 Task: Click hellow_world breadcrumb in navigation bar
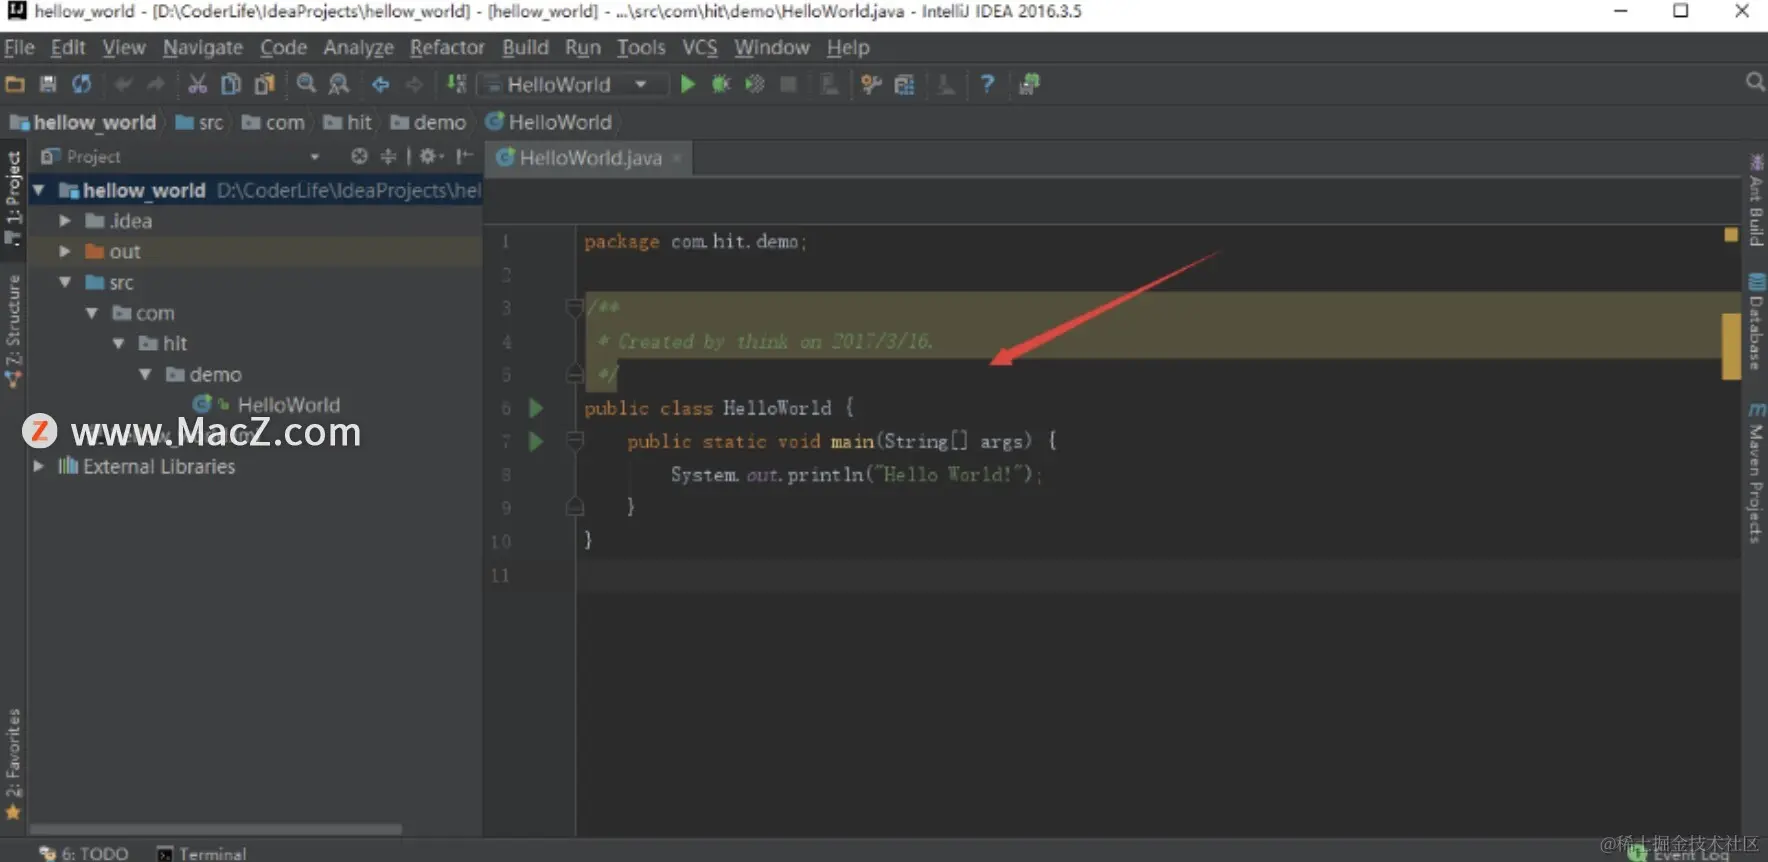point(84,122)
